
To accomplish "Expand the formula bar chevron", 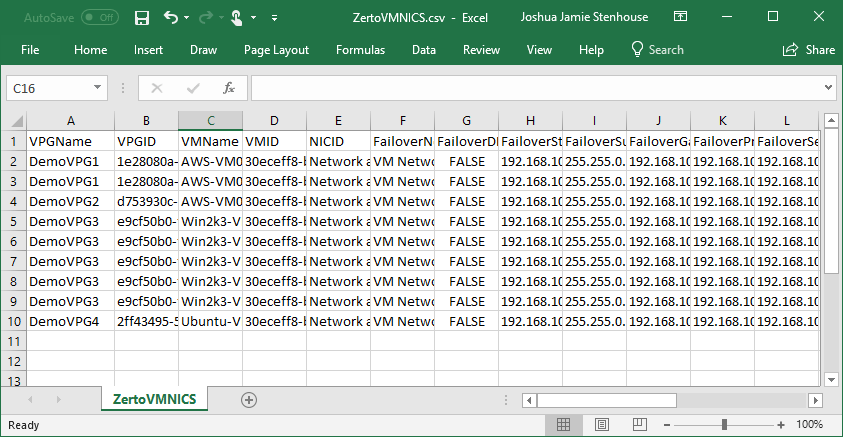I will (x=828, y=88).
